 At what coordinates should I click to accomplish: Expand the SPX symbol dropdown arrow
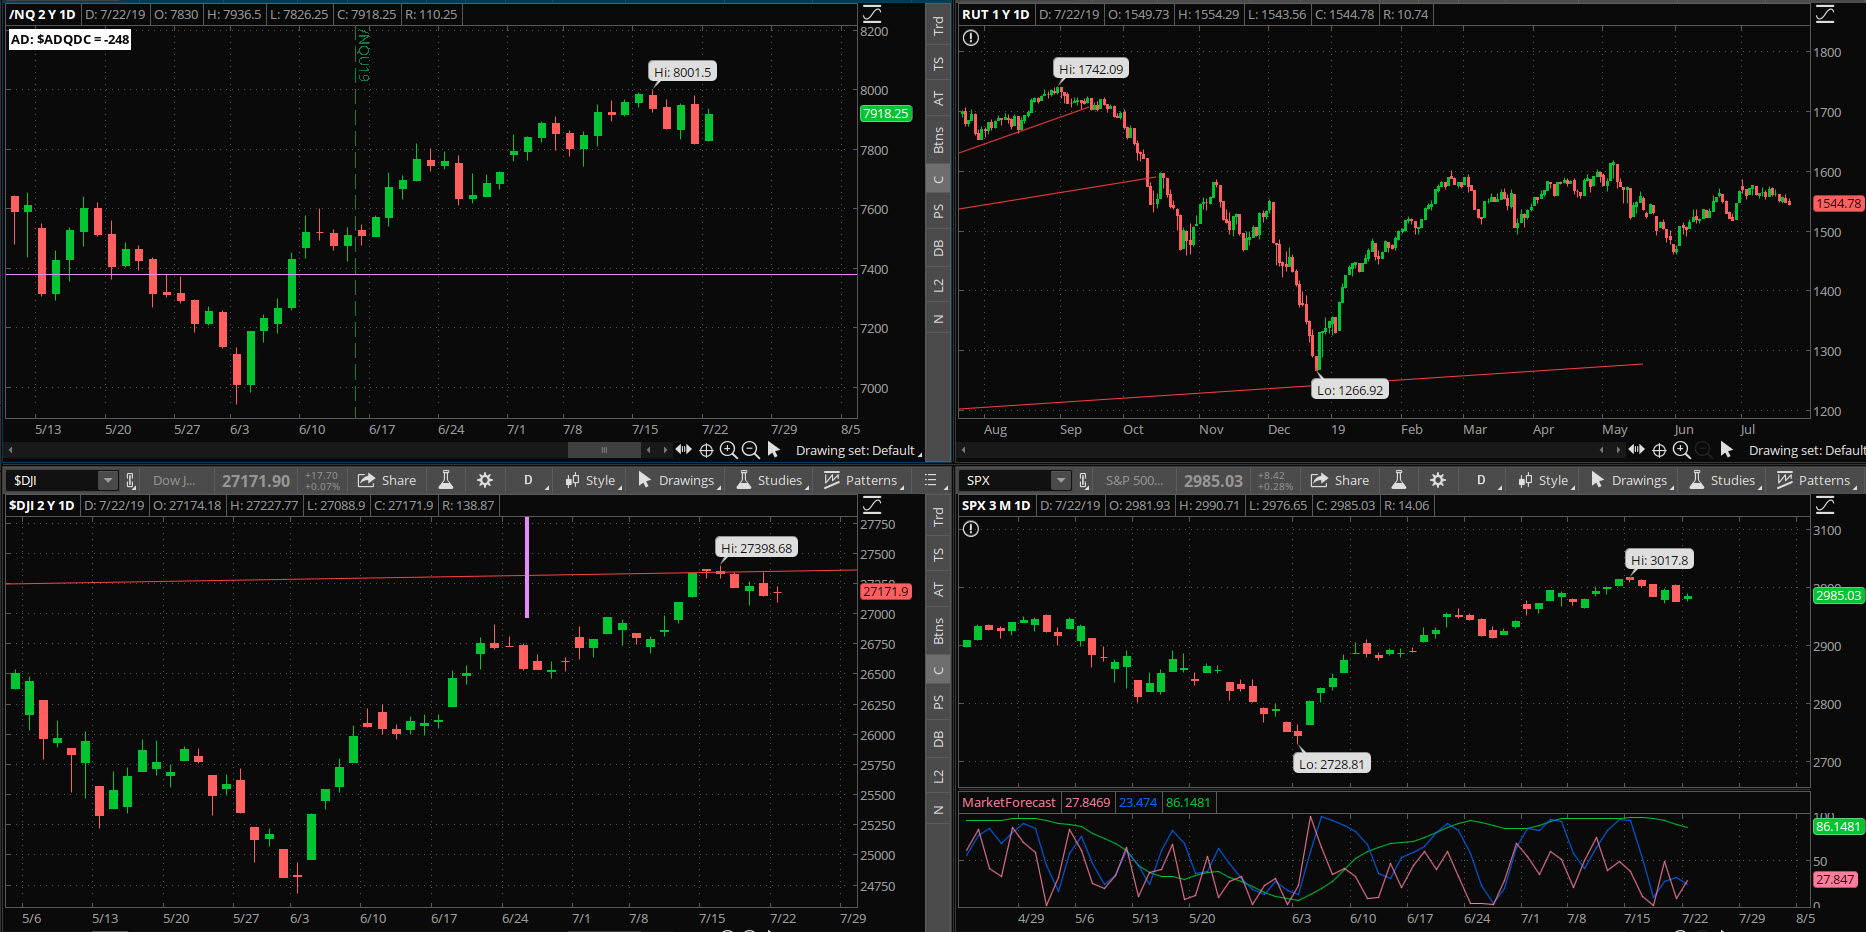click(x=1060, y=480)
